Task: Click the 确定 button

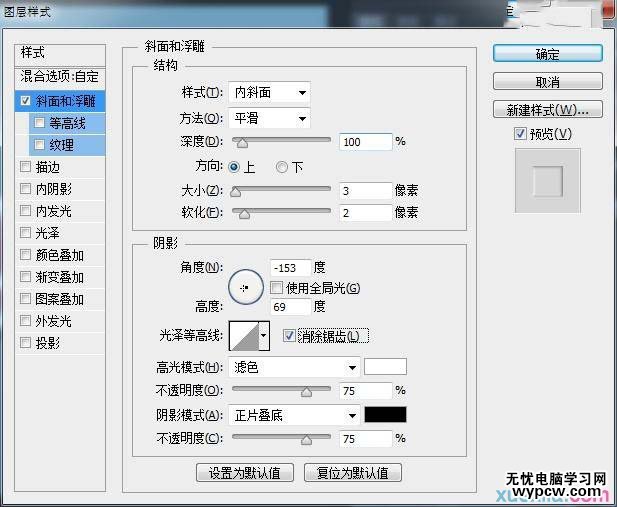Action: tap(547, 54)
